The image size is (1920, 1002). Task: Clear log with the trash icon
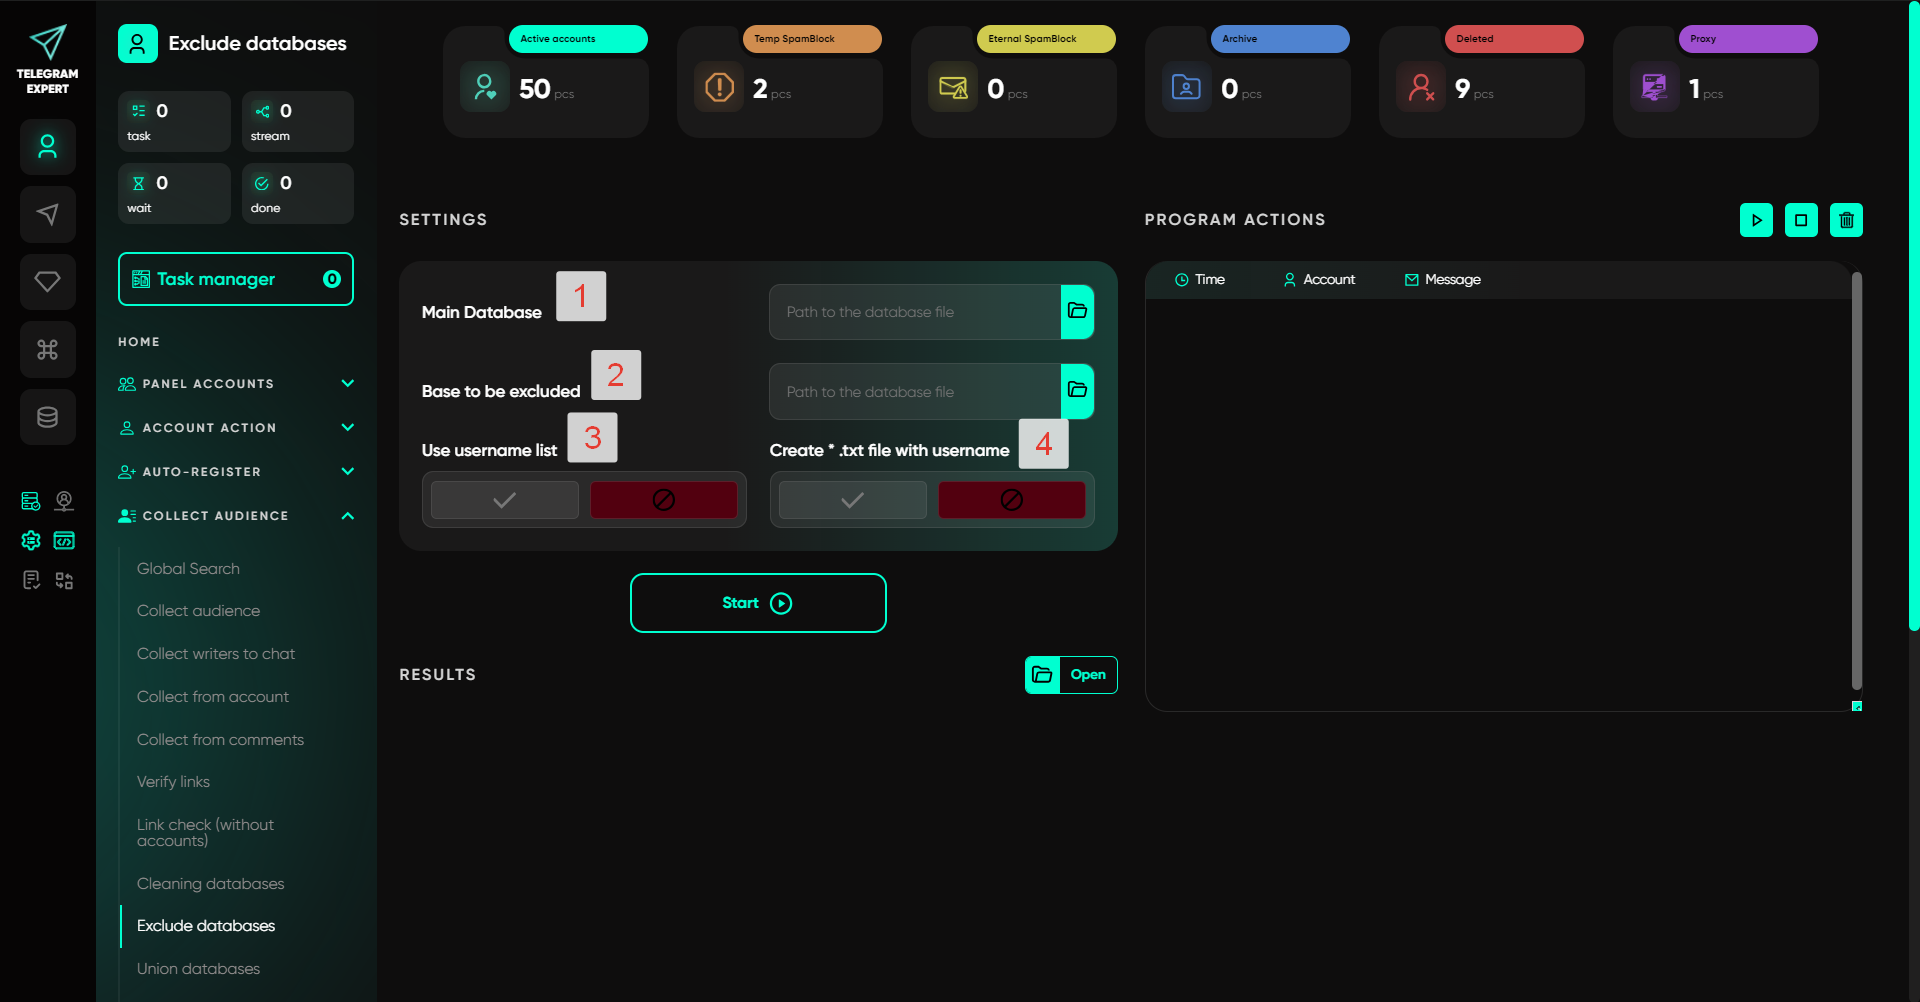(x=1846, y=220)
